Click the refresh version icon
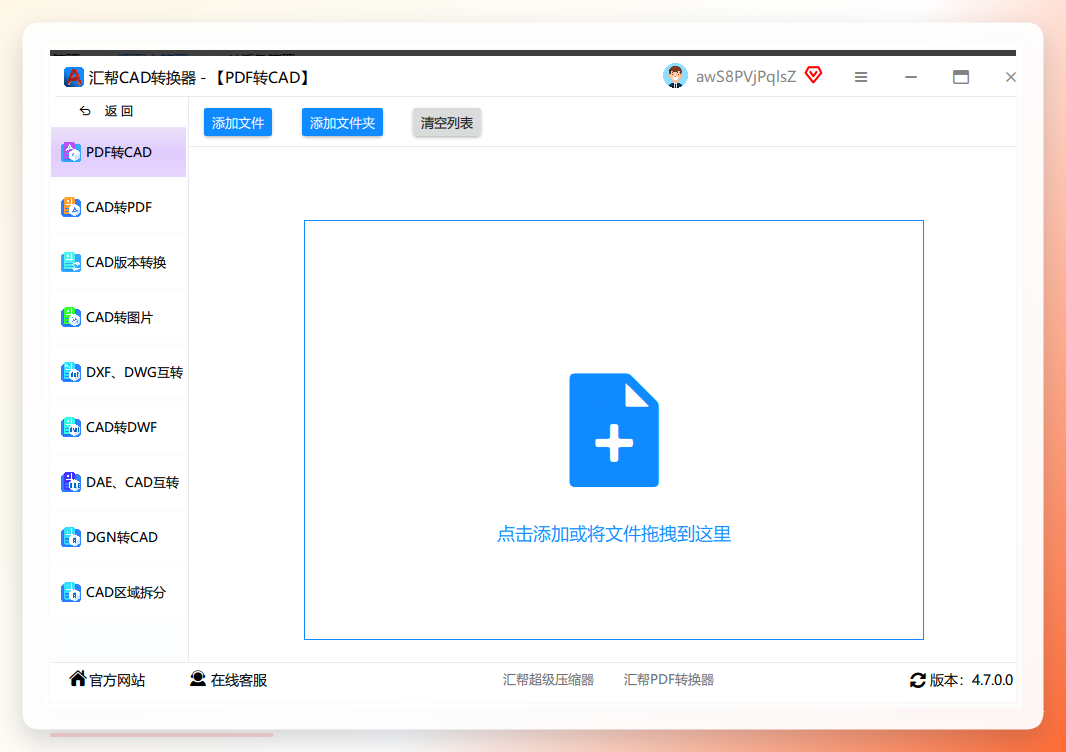1066x752 pixels. tap(918, 680)
